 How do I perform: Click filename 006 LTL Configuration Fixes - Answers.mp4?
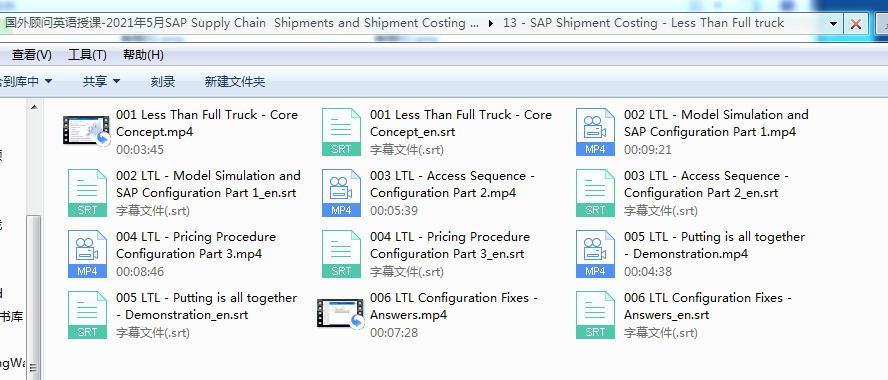coord(454,306)
